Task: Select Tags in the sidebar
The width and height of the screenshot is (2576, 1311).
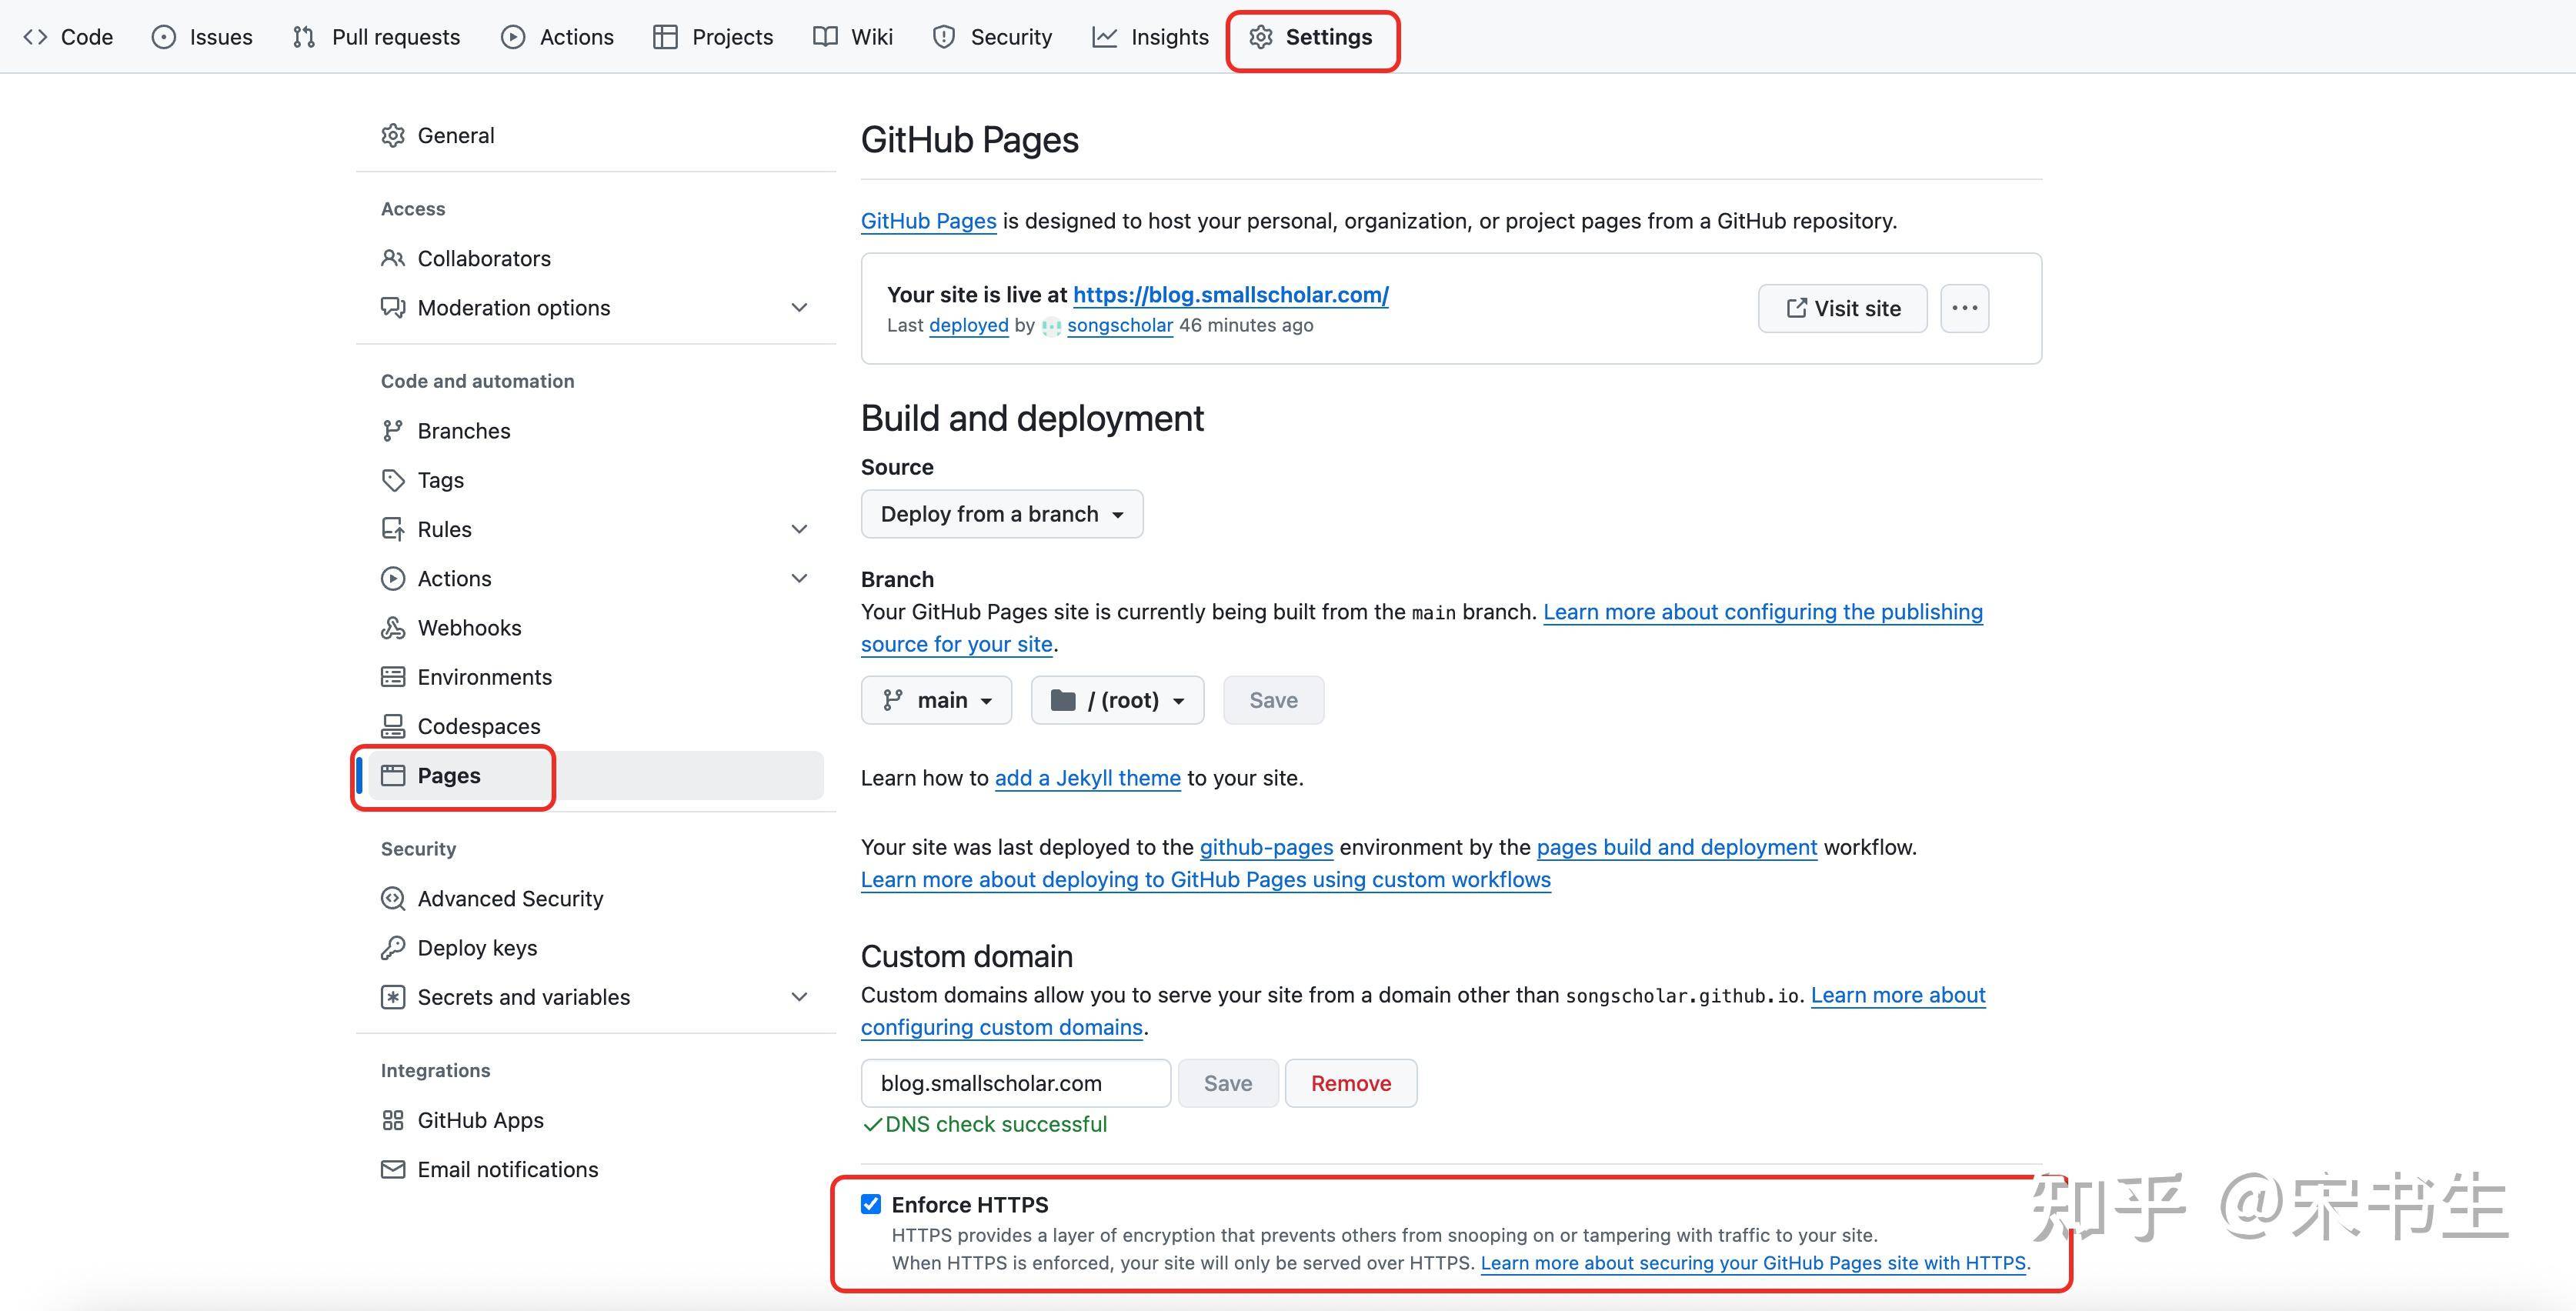Action: 596,480
